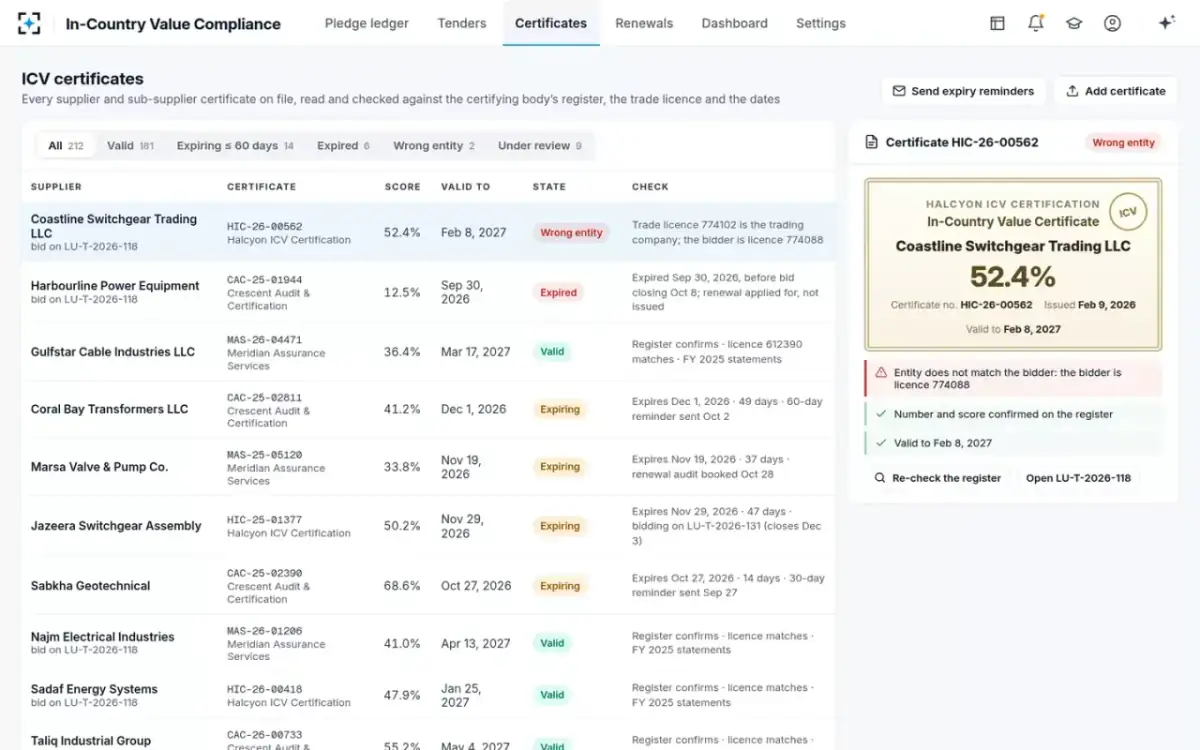Filter by Under review 9

[x=539, y=146]
